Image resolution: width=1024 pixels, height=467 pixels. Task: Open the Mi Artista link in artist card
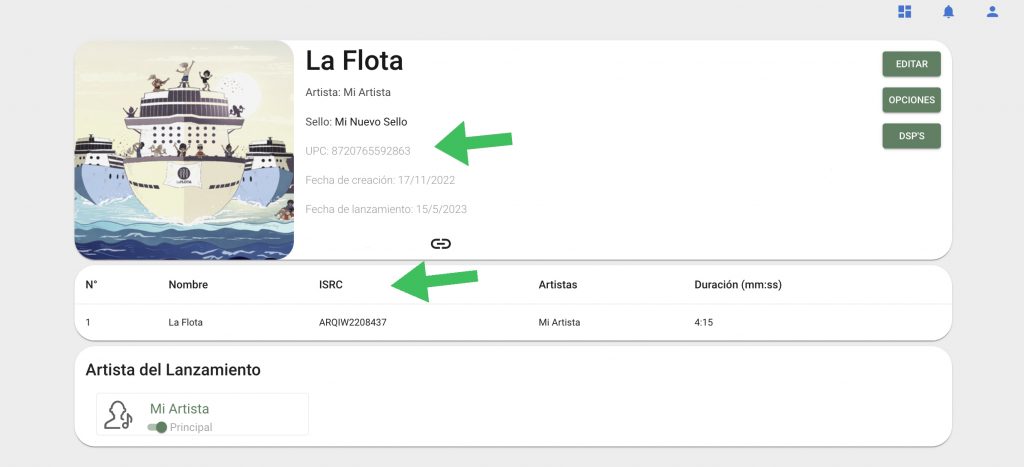tap(180, 409)
